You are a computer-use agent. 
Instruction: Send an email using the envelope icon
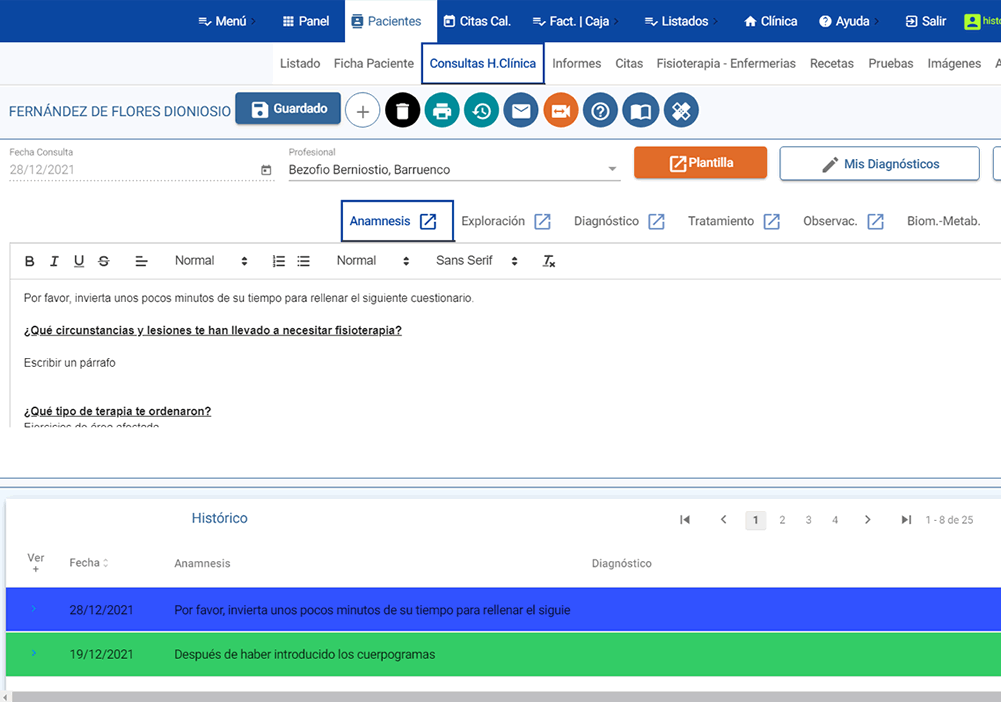521,110
